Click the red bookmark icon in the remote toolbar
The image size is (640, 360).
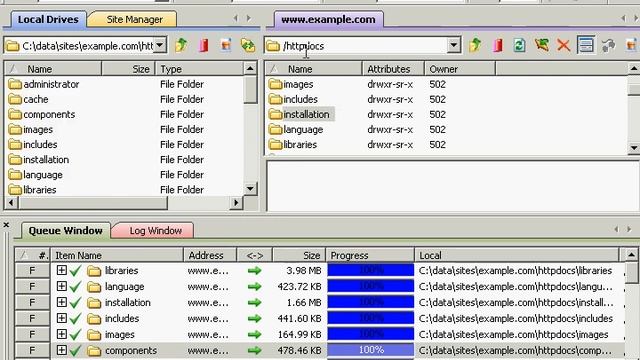497,45
